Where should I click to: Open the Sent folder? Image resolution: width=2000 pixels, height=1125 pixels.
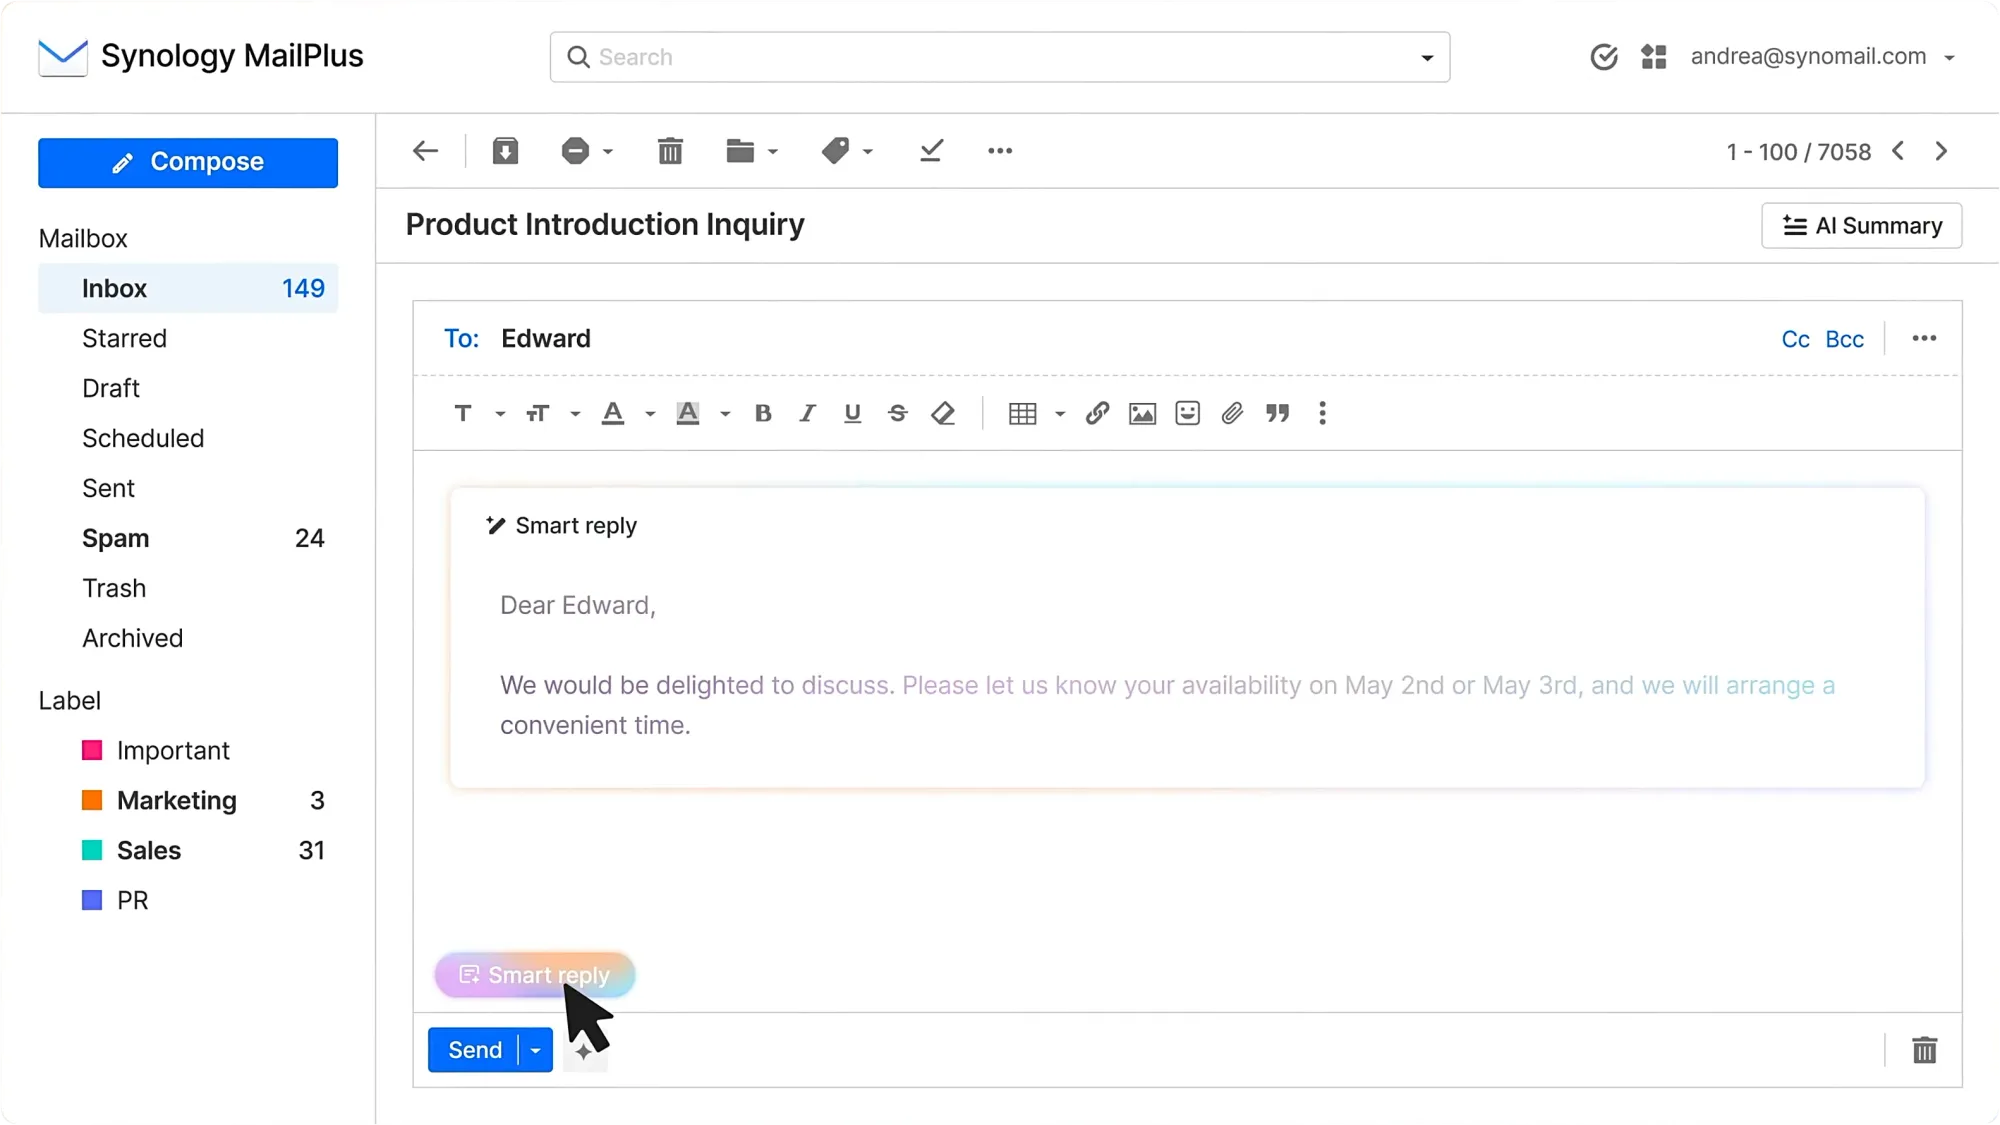click(x=188, y=488)
